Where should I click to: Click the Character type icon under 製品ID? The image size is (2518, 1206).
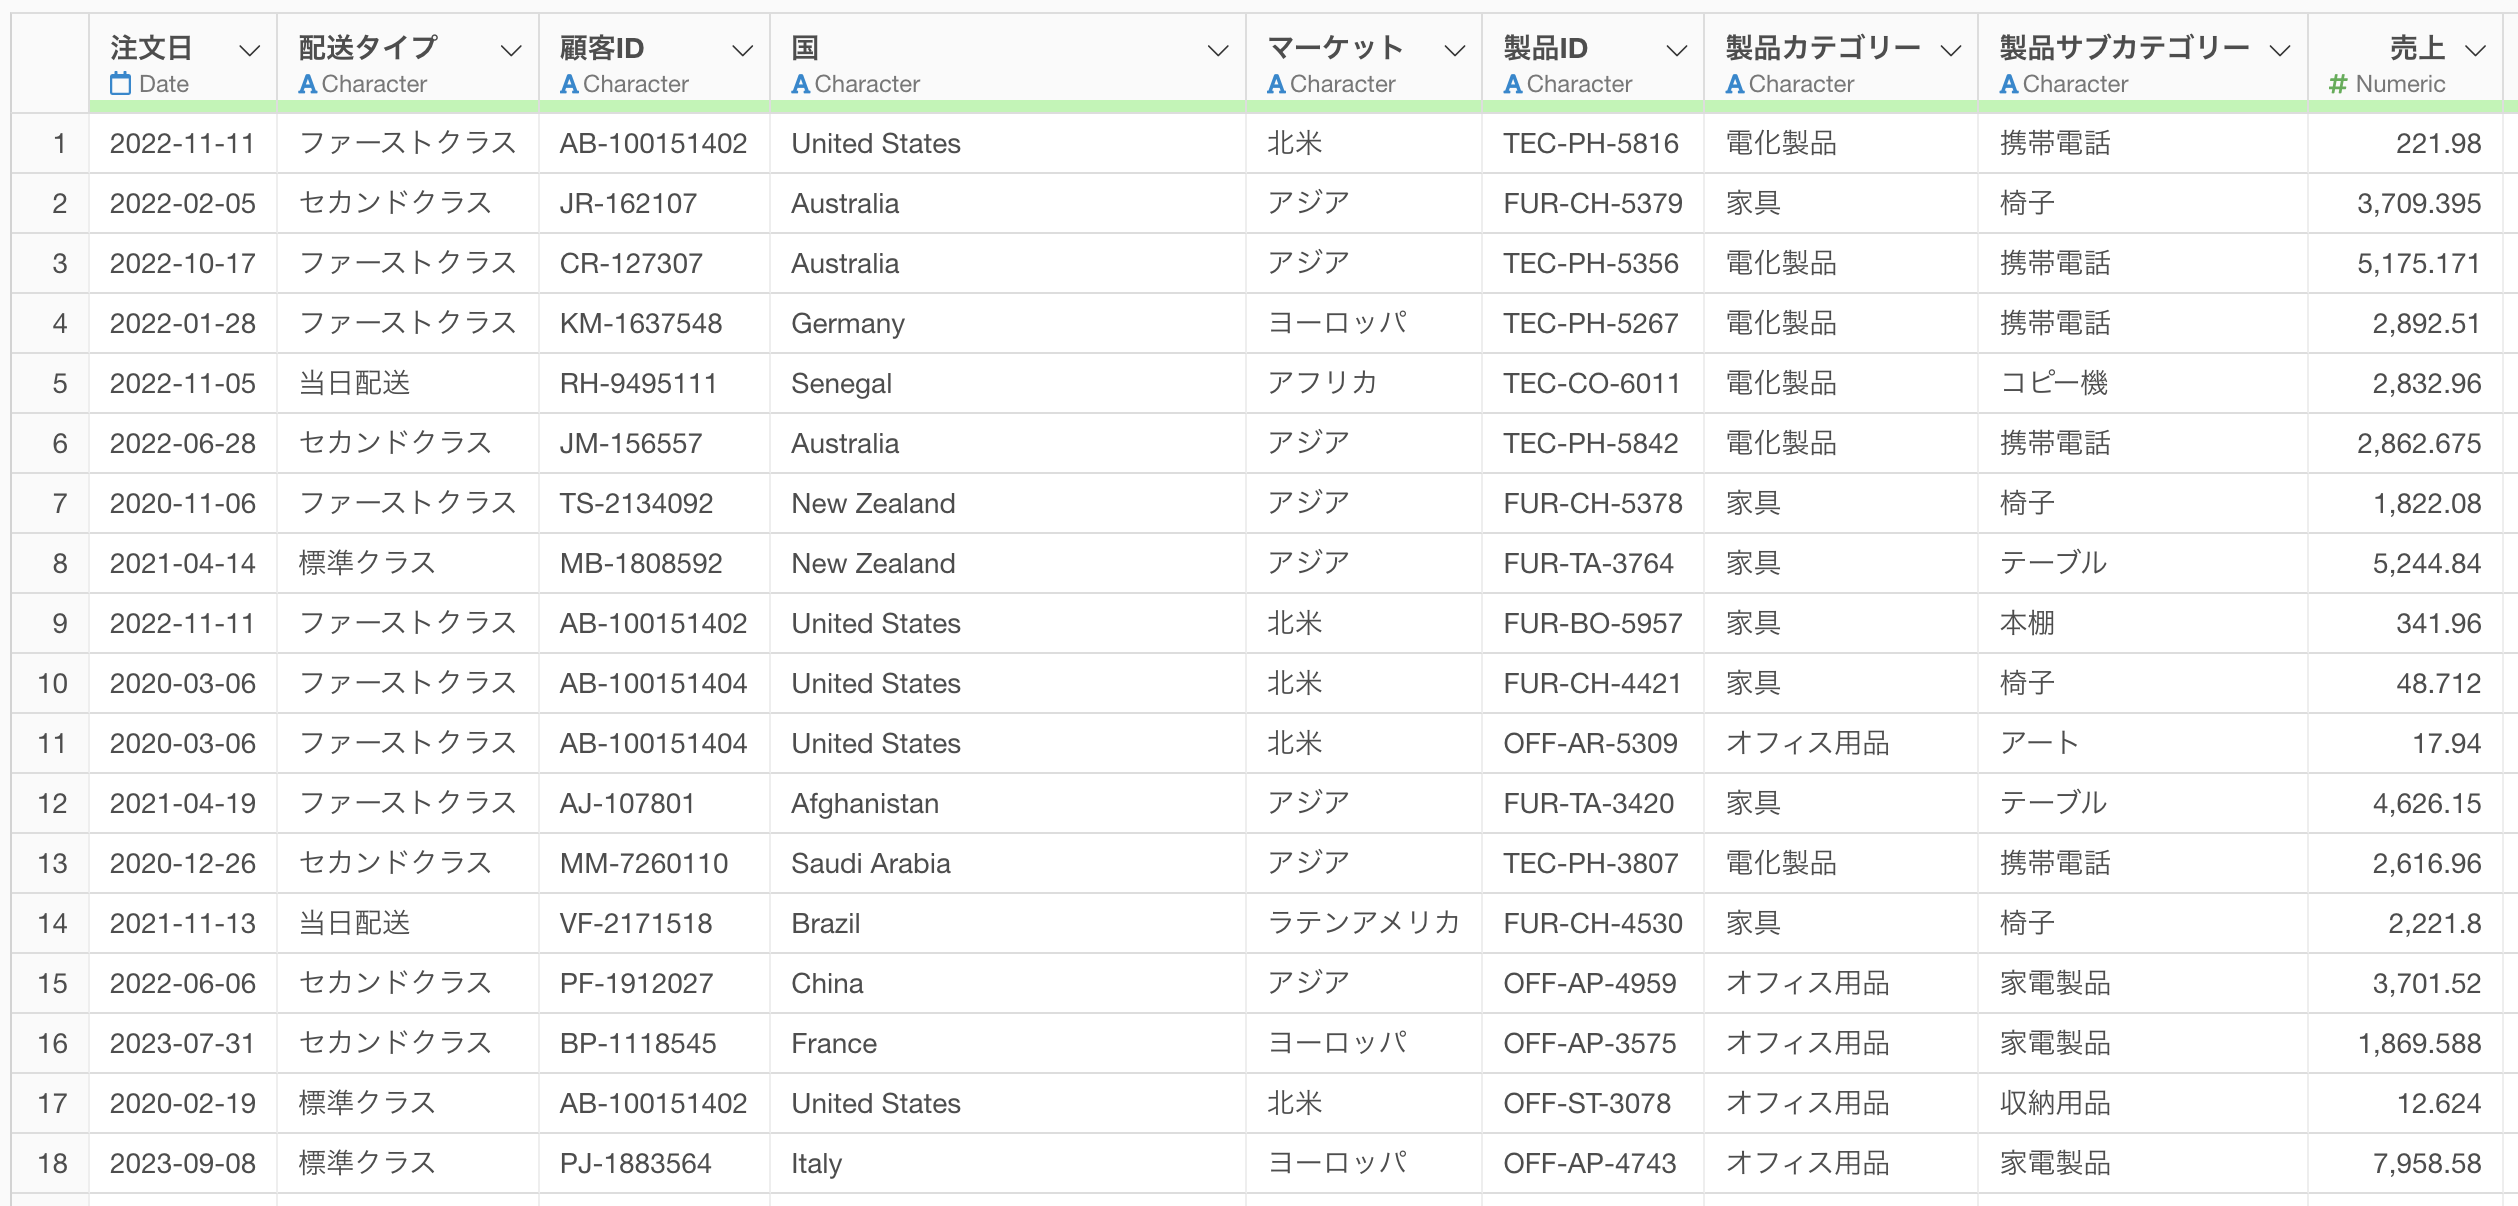(x=1513, y=84)
